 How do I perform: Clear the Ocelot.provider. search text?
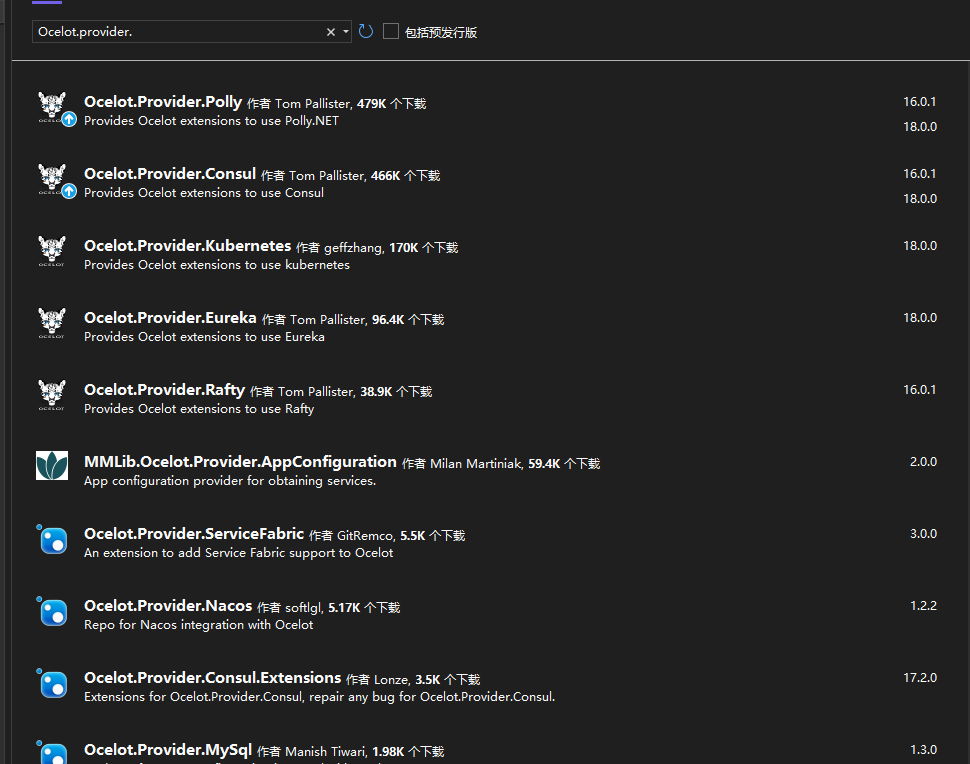(331, 32)
